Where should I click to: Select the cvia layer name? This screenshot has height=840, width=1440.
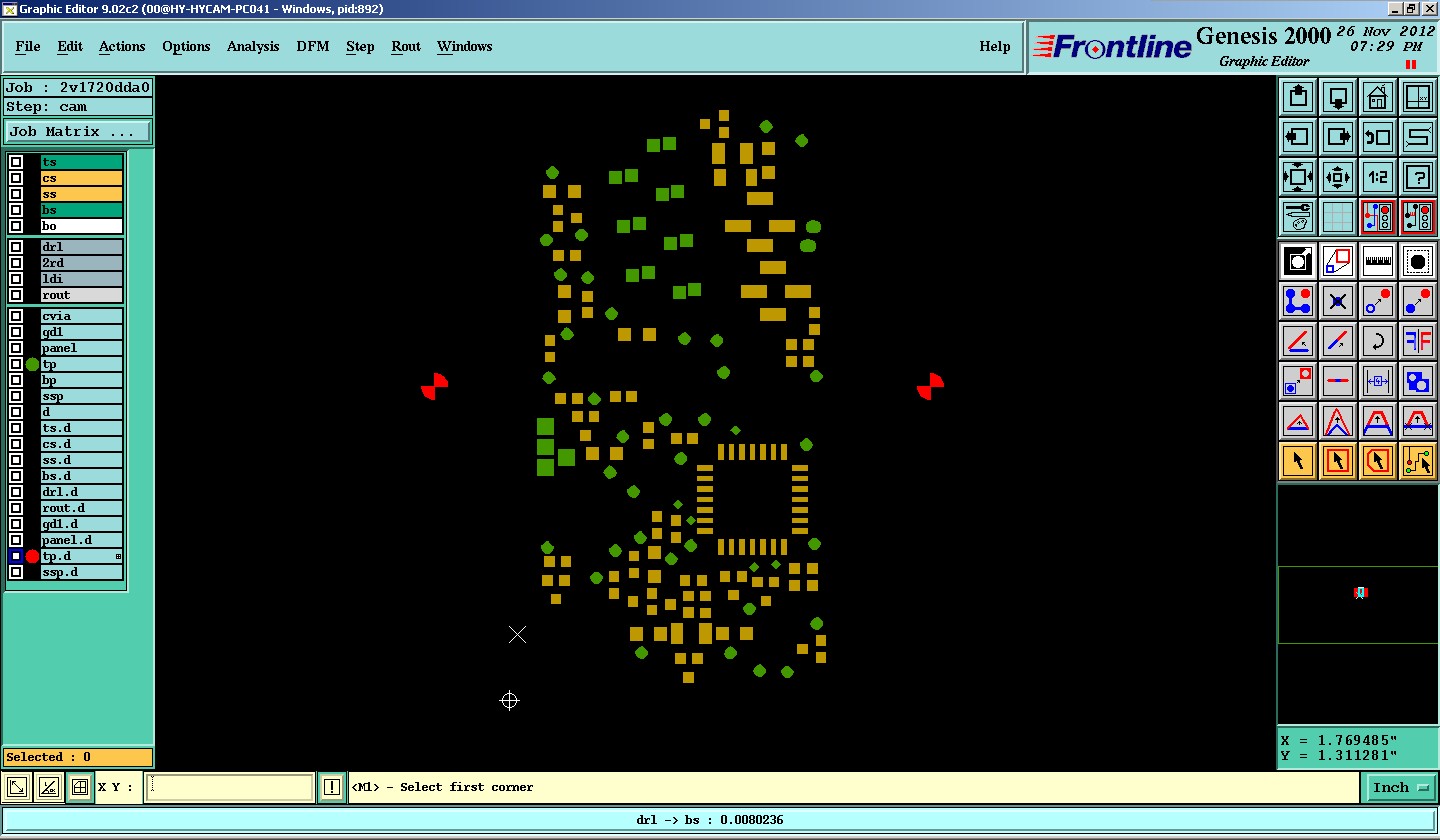click(x=81, y=316)
